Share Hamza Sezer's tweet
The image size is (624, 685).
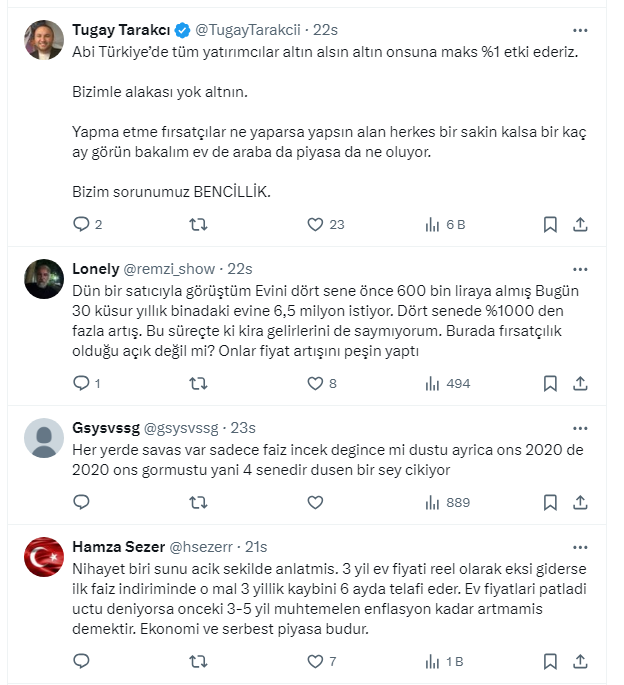coord(581,660)
